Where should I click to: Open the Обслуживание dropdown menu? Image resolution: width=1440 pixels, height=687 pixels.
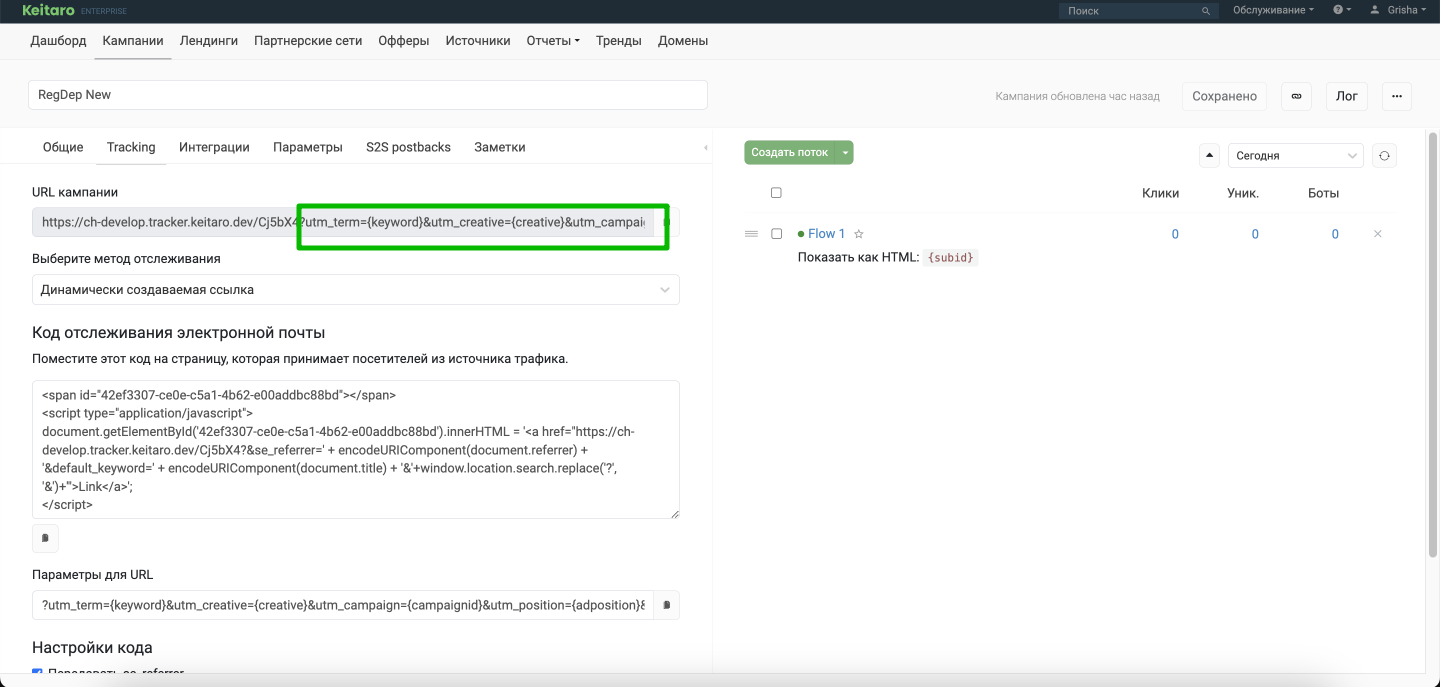1273,10
